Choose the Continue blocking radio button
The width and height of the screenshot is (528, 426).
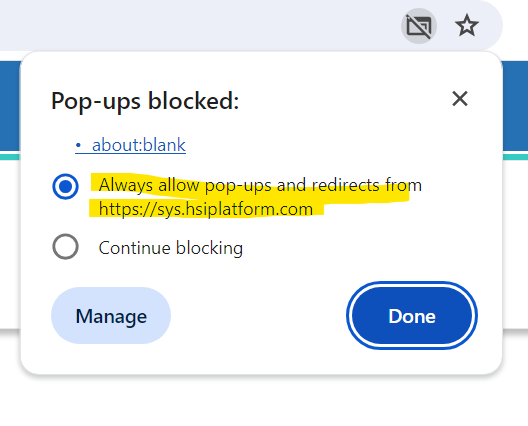(x=65, y=247)
